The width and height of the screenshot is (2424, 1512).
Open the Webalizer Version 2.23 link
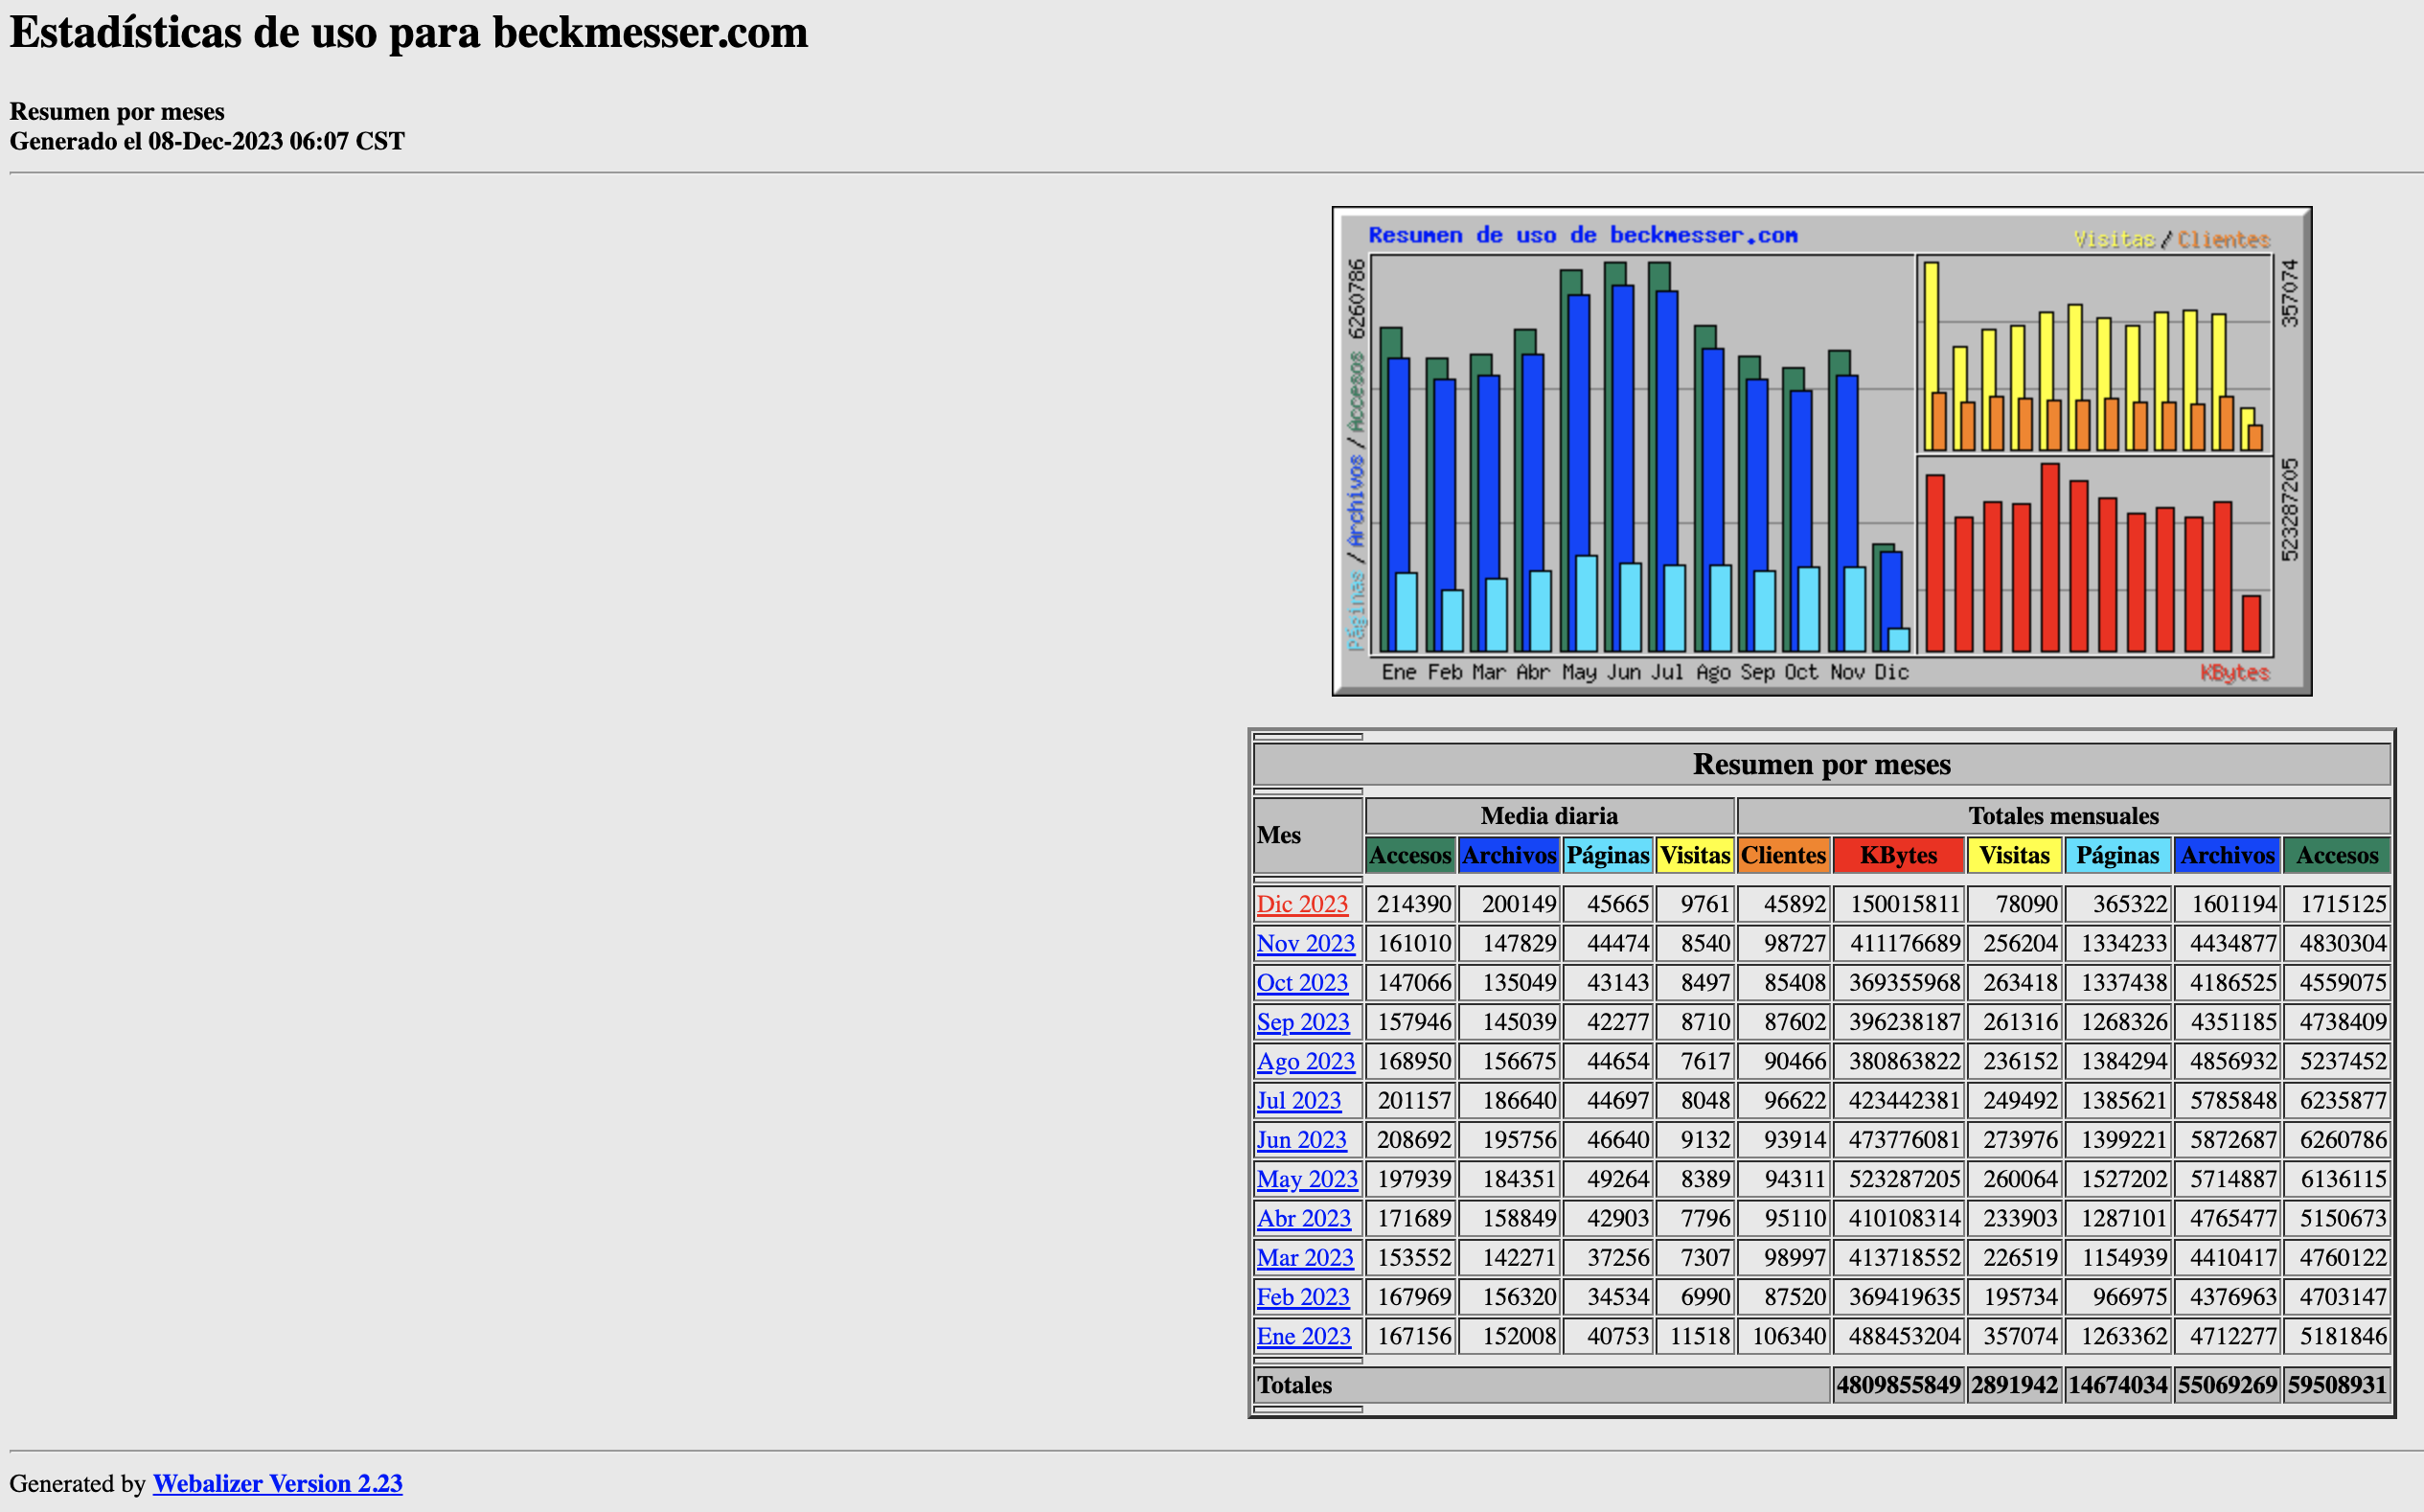tap(277, 1483)
